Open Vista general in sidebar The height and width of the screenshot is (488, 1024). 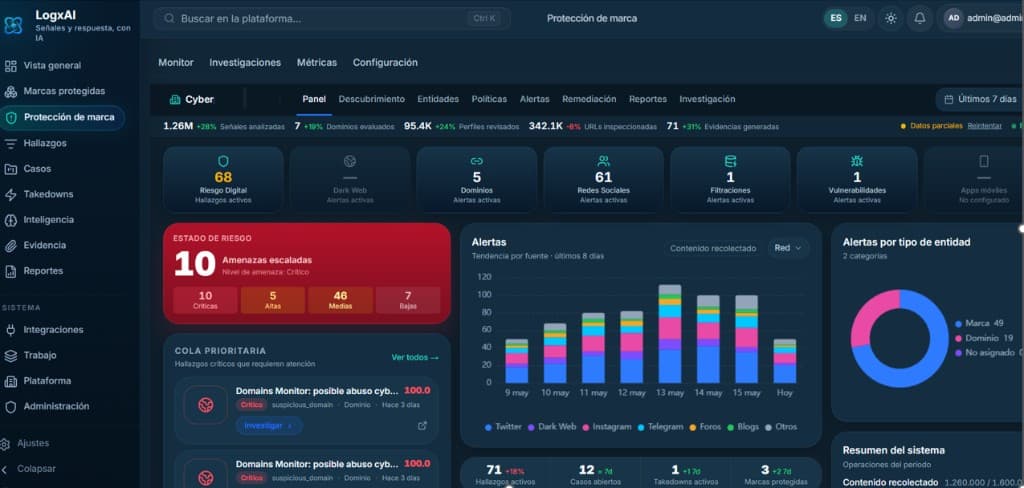coord(52,65)
